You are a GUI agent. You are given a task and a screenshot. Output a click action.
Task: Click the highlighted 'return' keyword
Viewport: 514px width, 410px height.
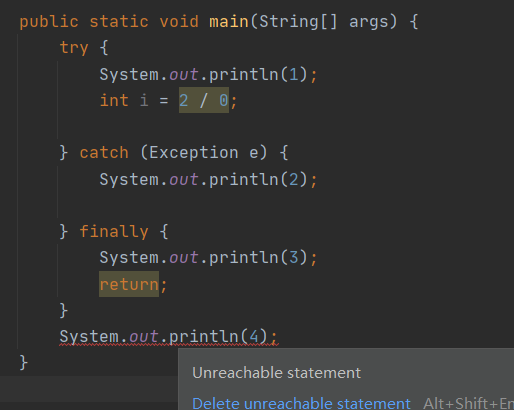click(x=129, y=284)
